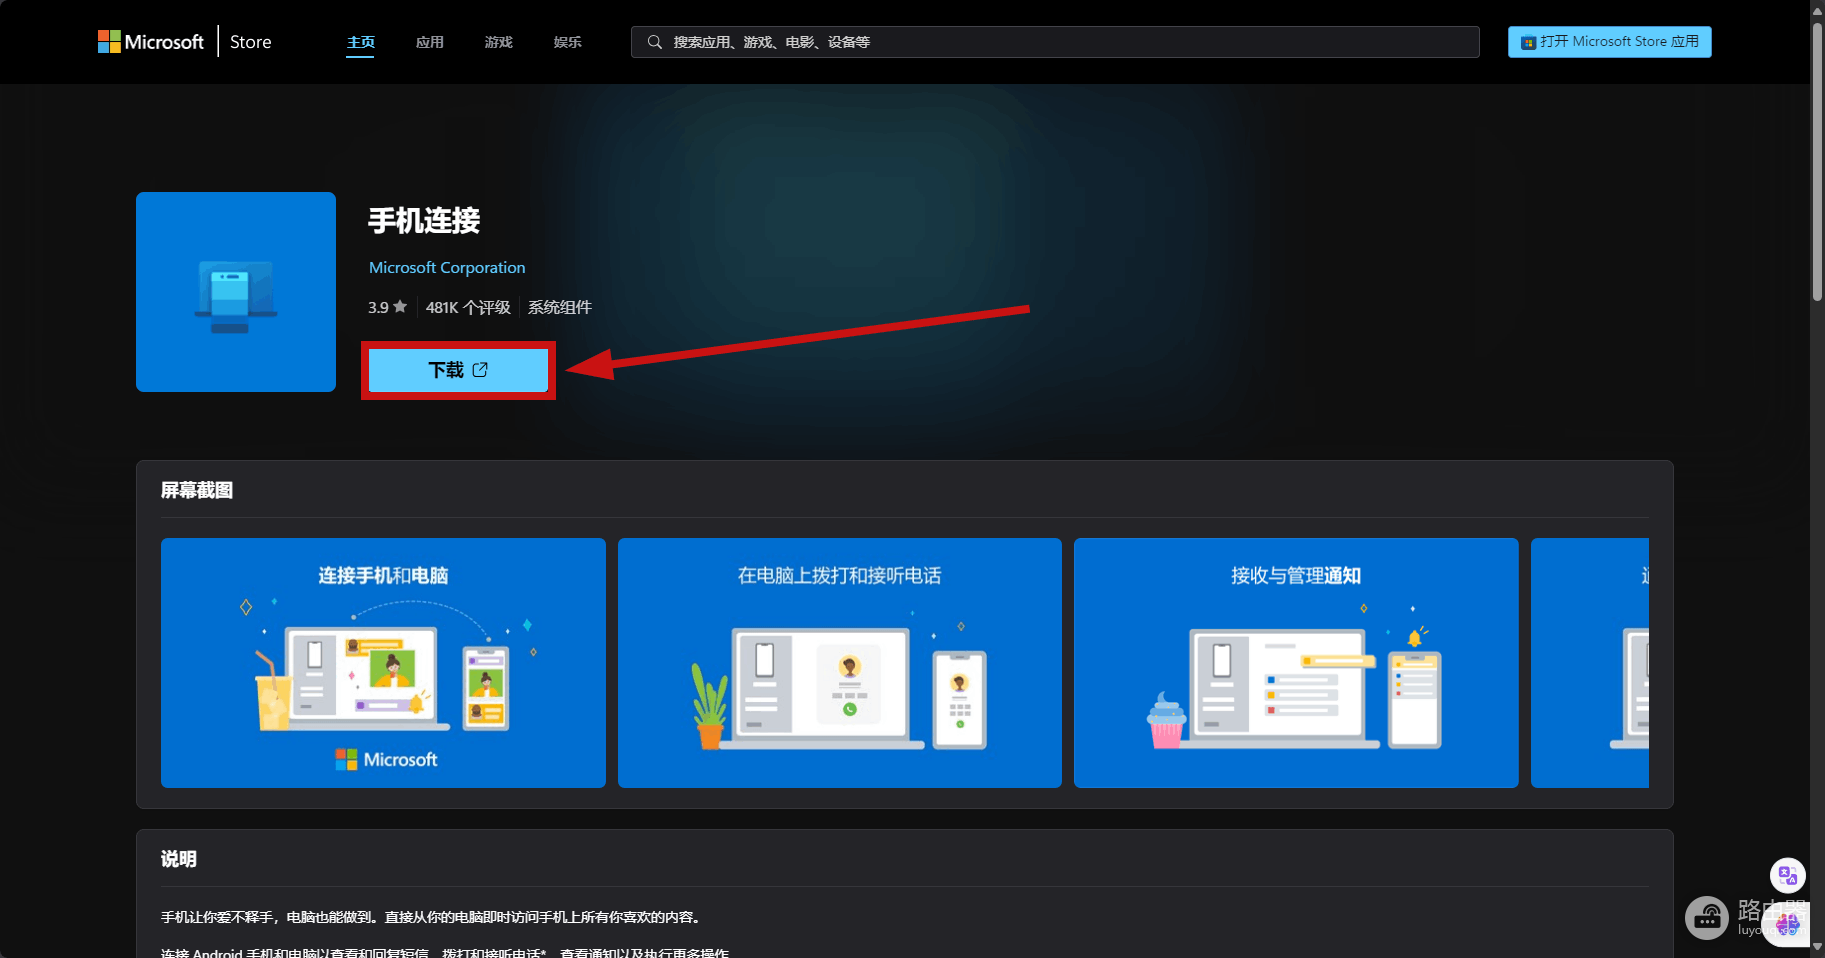1825x958 pixels.
Task: Click the translate floating icon
Action: pos(1787,876)
